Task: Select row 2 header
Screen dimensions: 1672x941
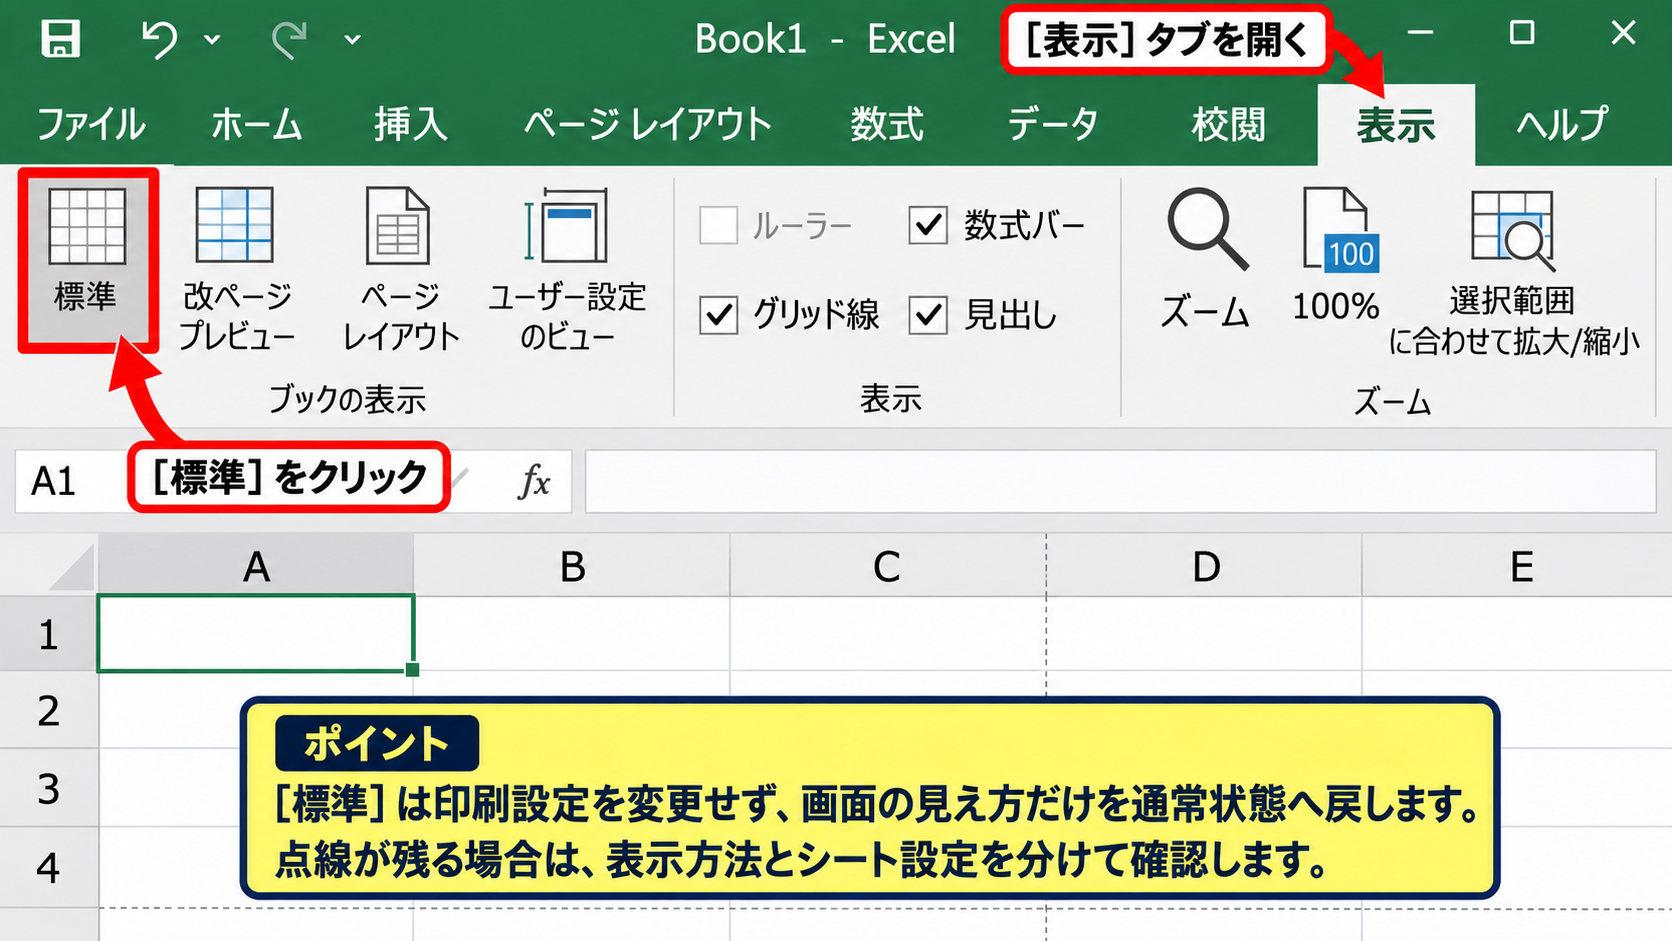Action: (x=48, y=710)
